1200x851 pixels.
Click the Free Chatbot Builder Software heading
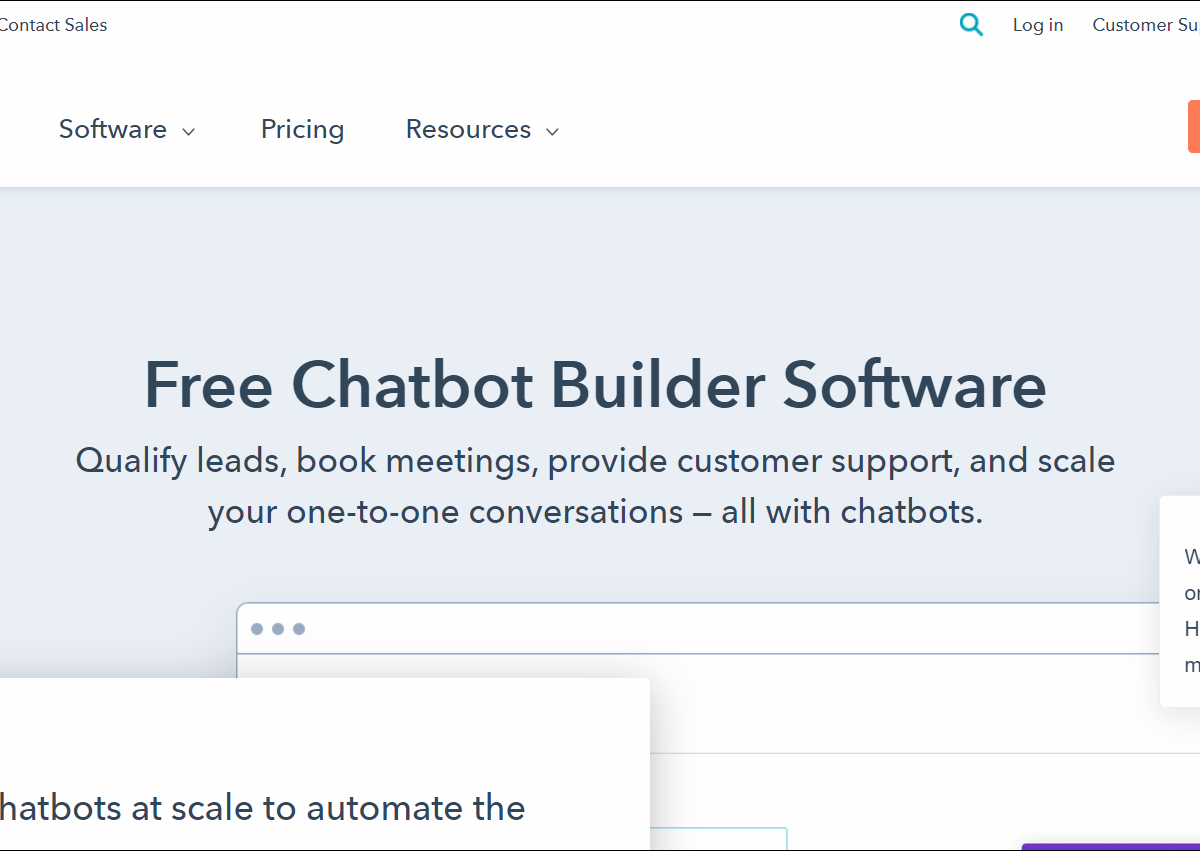tap(595, 385)
